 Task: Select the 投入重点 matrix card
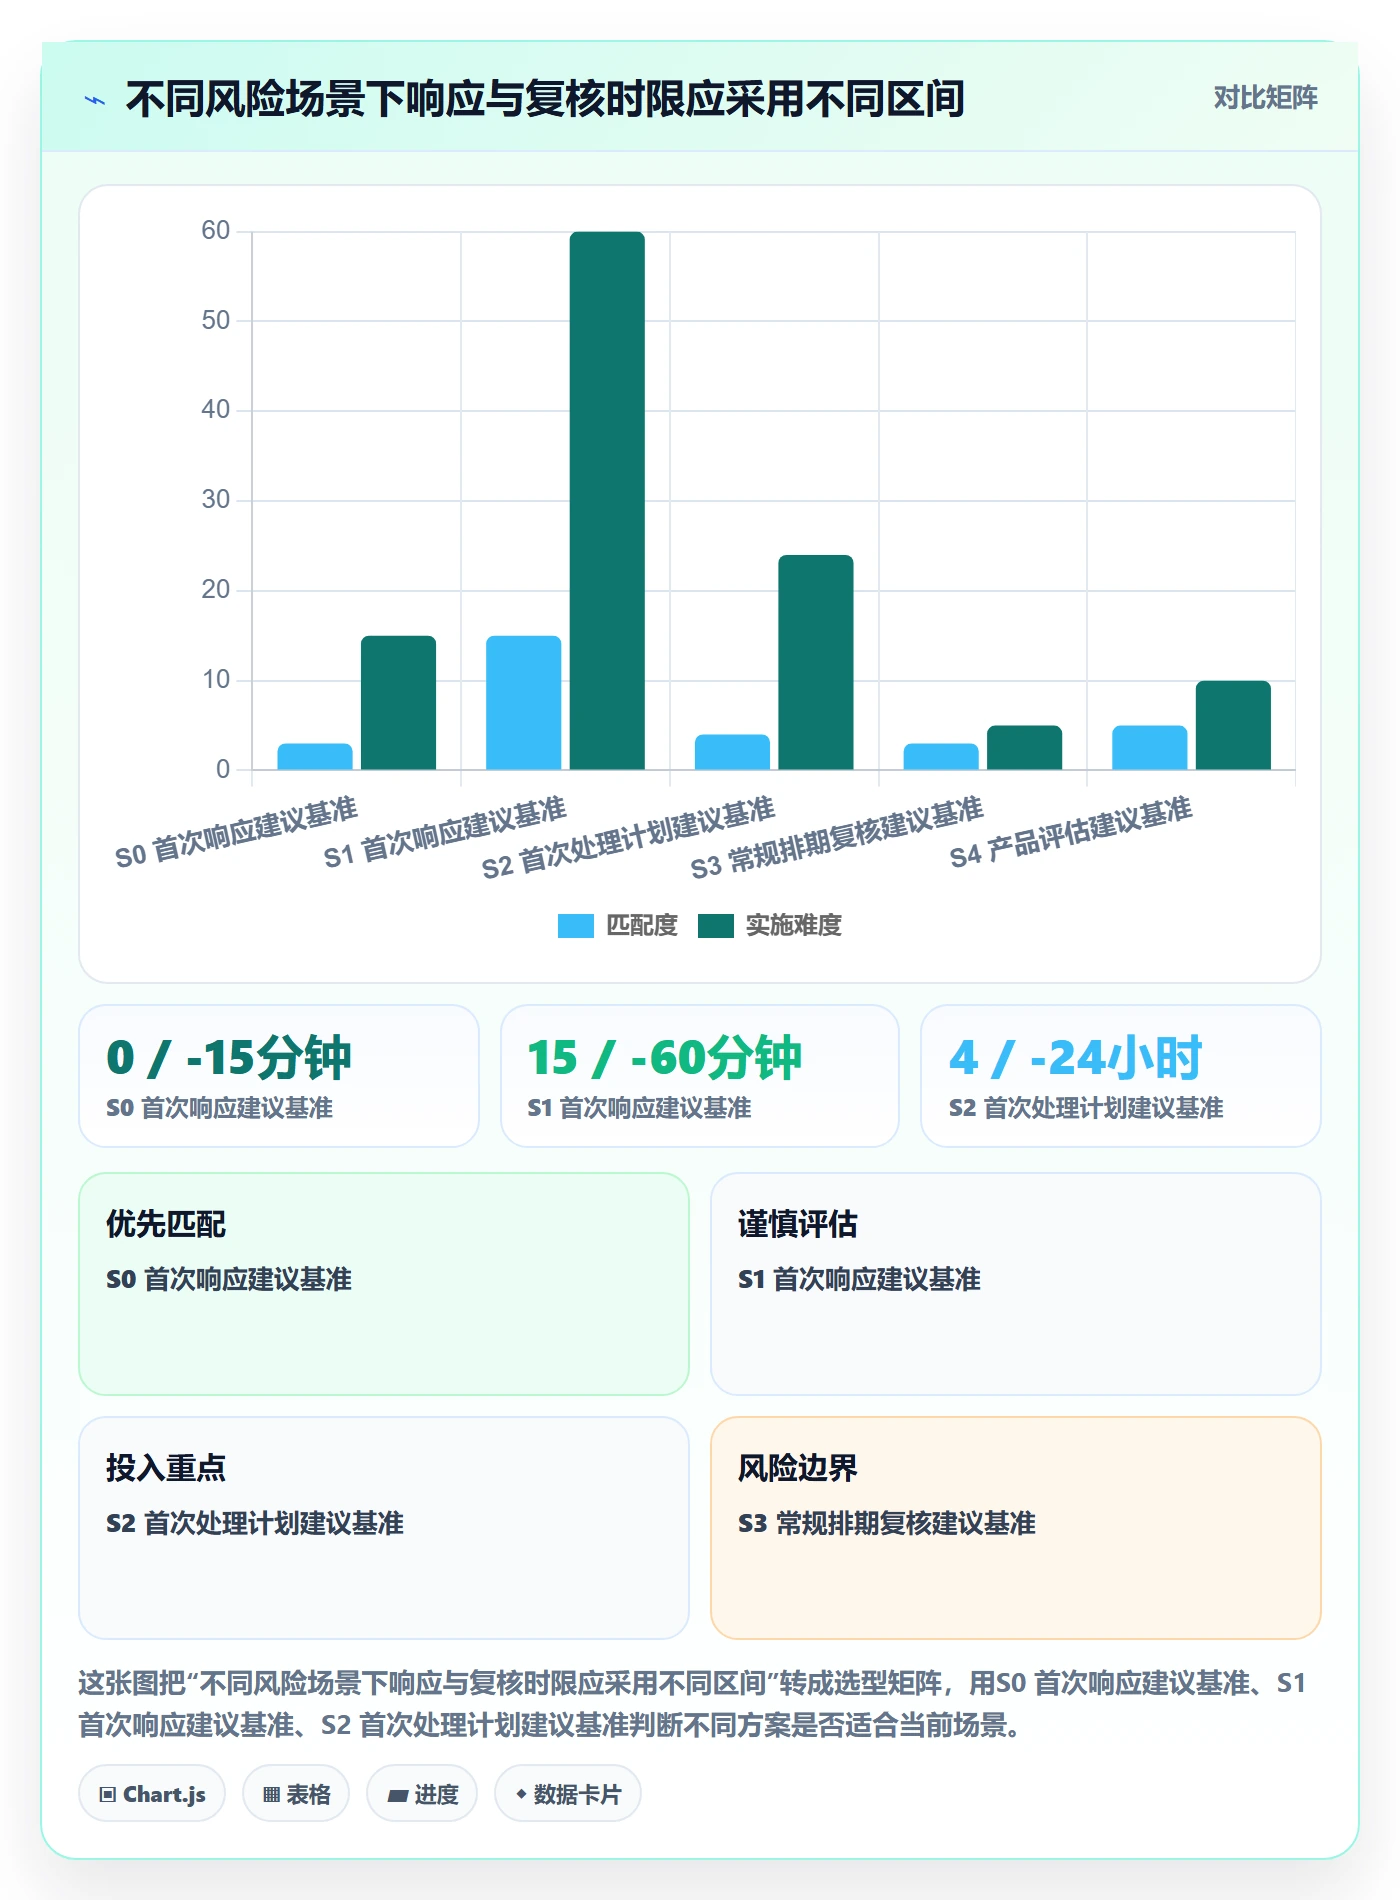pos(384,1528)
